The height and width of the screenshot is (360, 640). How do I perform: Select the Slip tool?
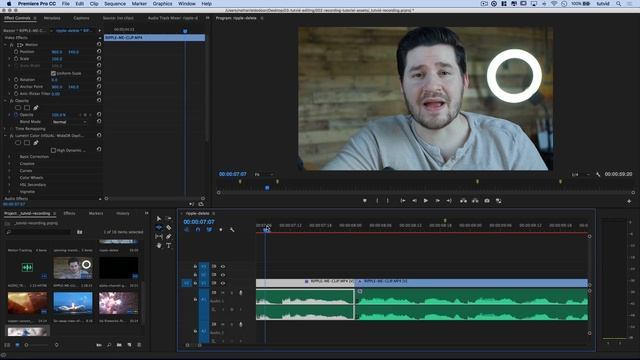click(x=159, y=237)
